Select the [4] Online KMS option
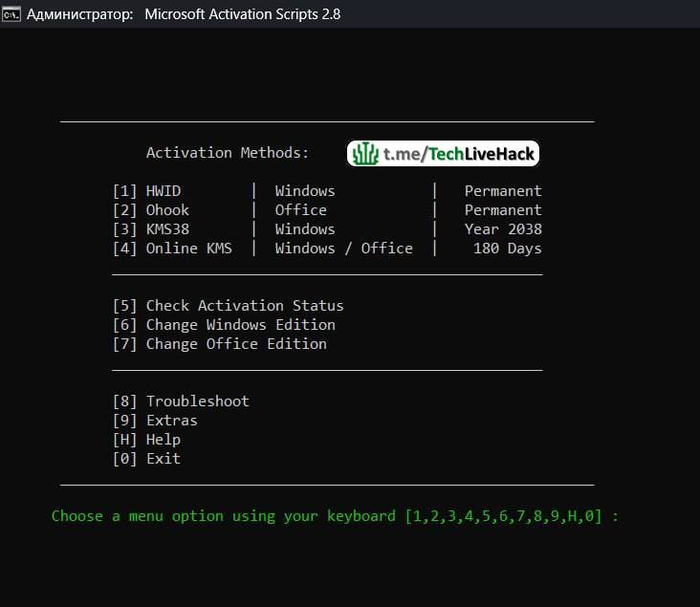Viewport: 700px width, 607px height. 172,249
